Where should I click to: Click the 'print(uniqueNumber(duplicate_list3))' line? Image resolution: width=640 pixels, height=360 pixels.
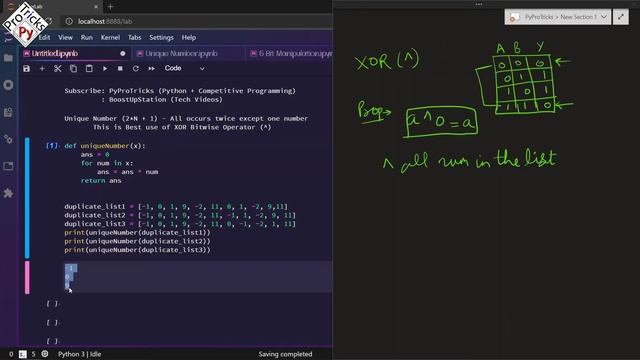137,250
